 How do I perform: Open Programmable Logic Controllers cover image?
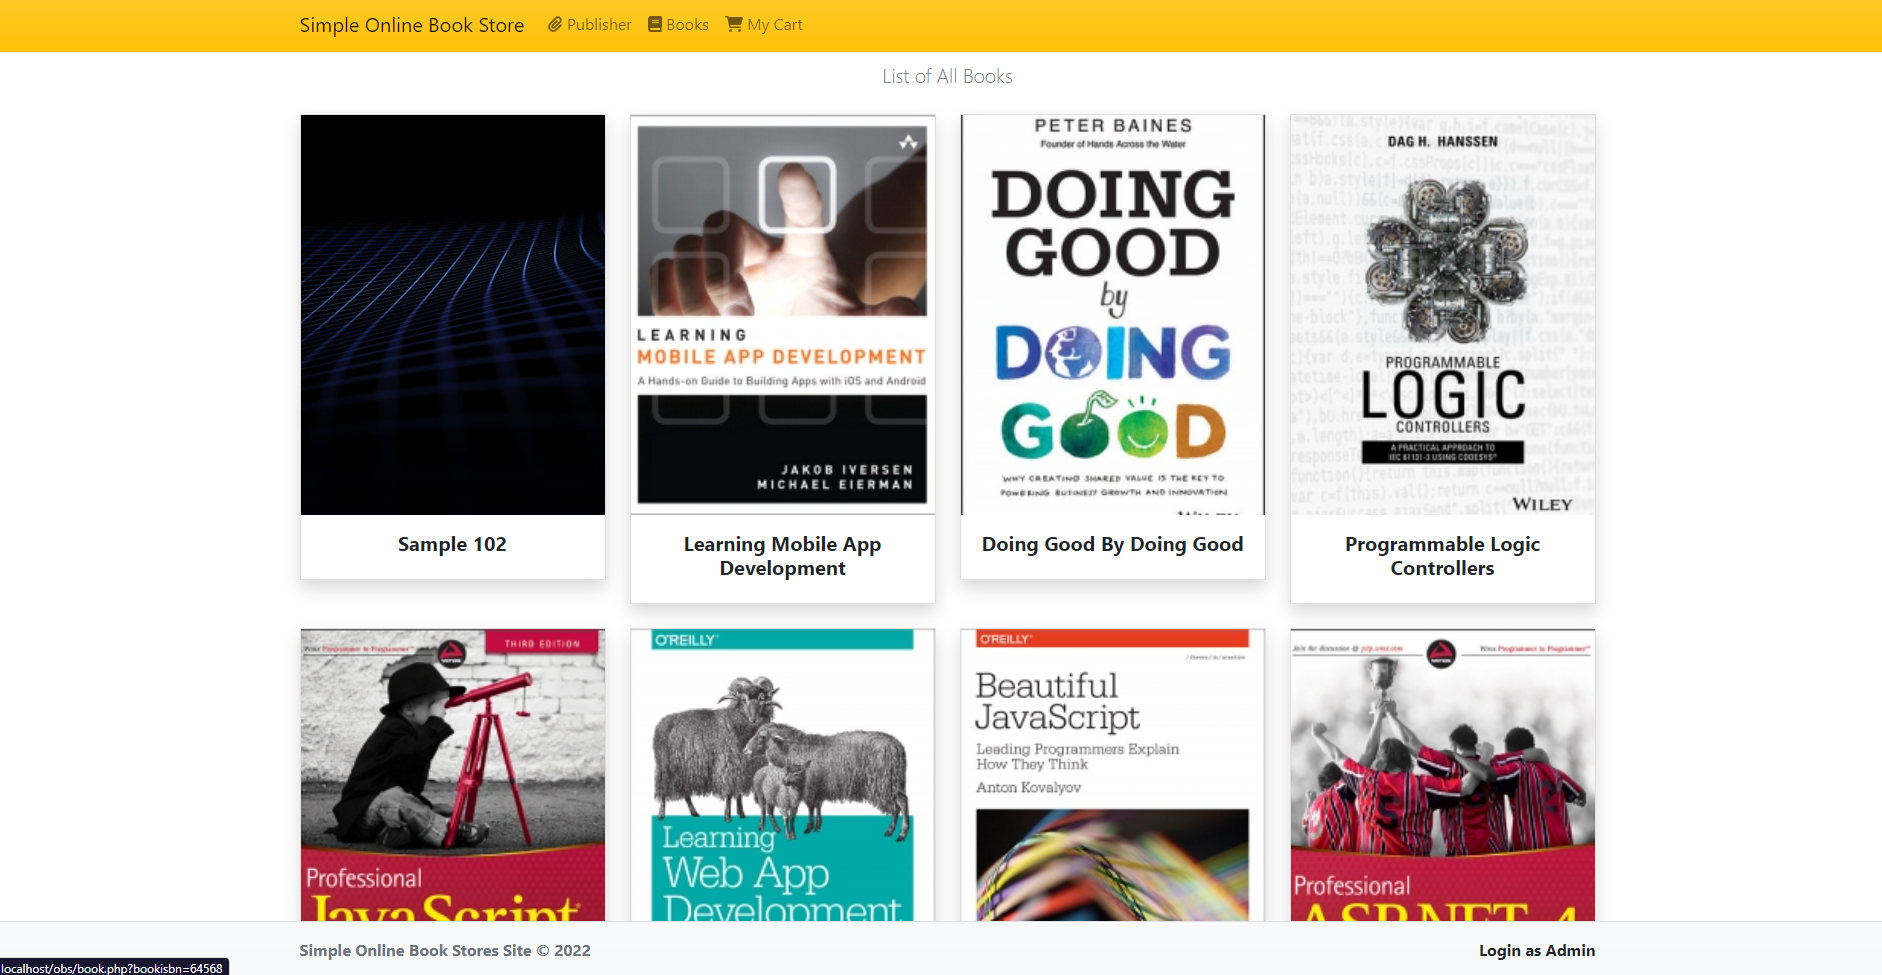tap(1443, 315)
